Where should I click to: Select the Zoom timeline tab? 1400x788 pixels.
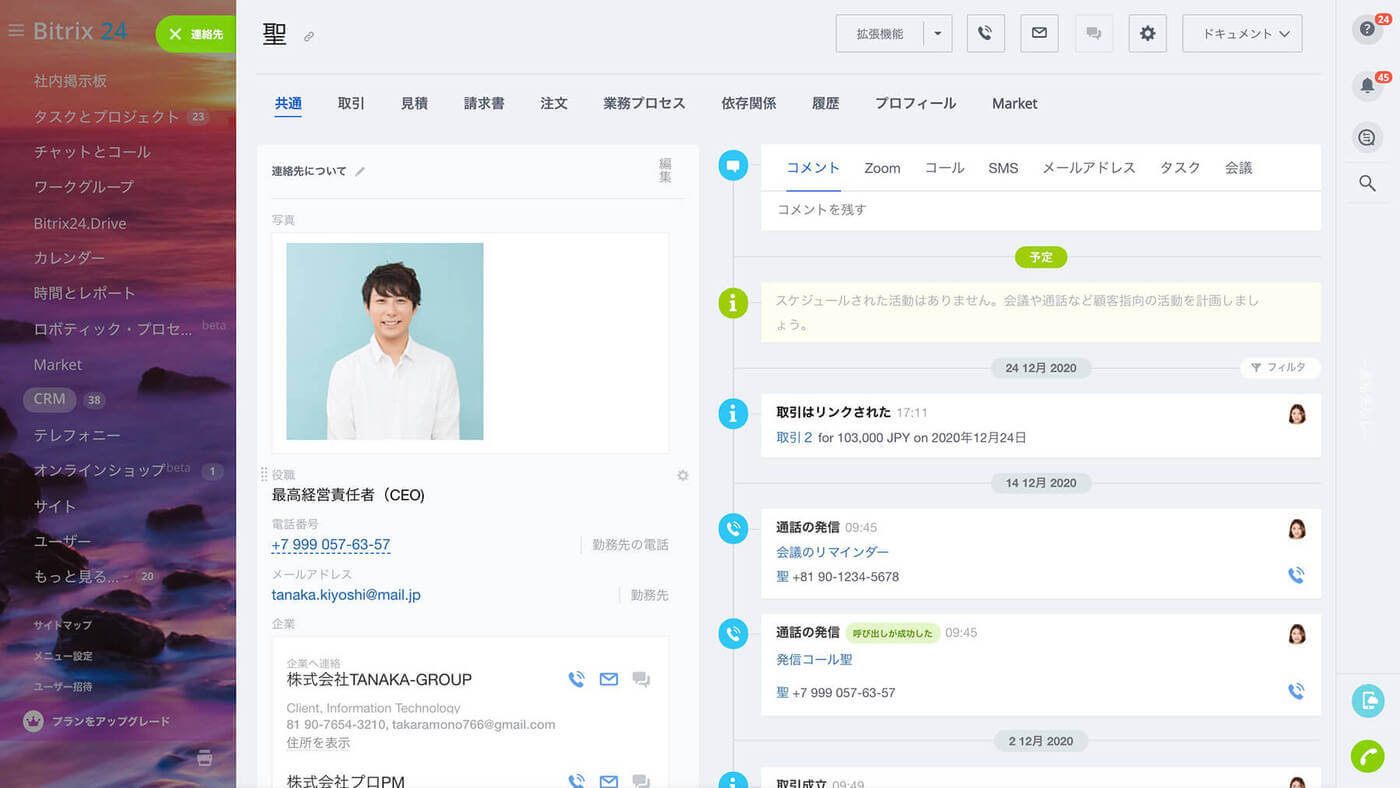point(882,168)
